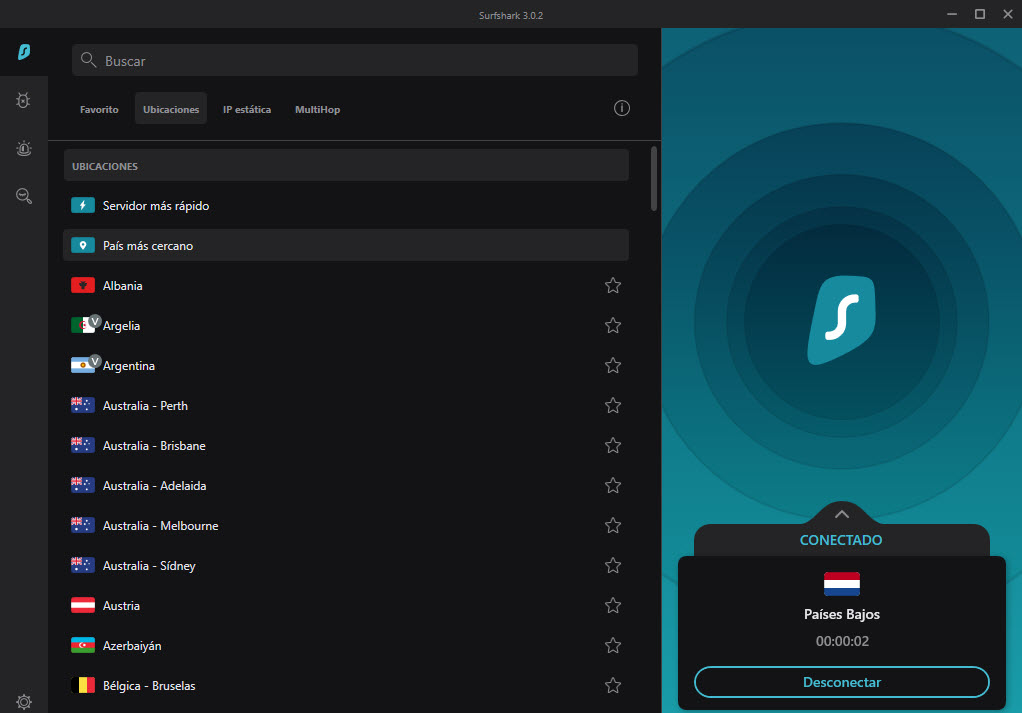1022x713 pixels.
Task: Switch to the MultiHop tab
Action: [317, 109]
